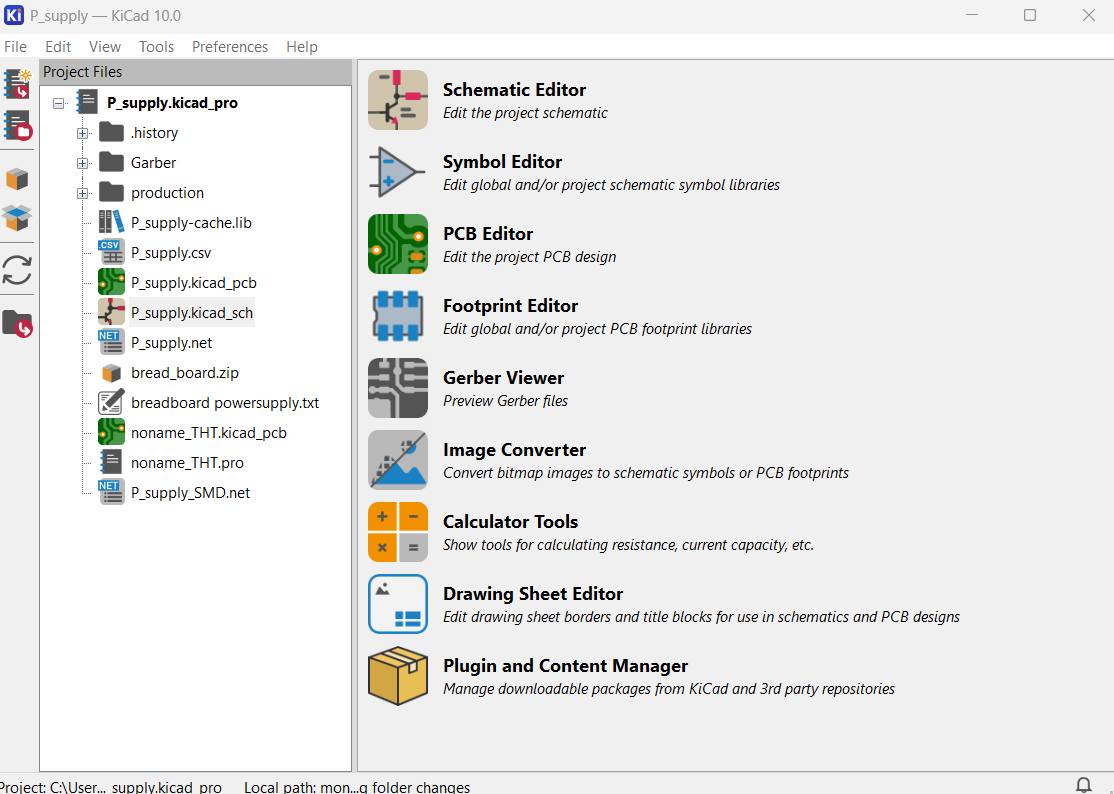Expand the production folder

(82, 193)
